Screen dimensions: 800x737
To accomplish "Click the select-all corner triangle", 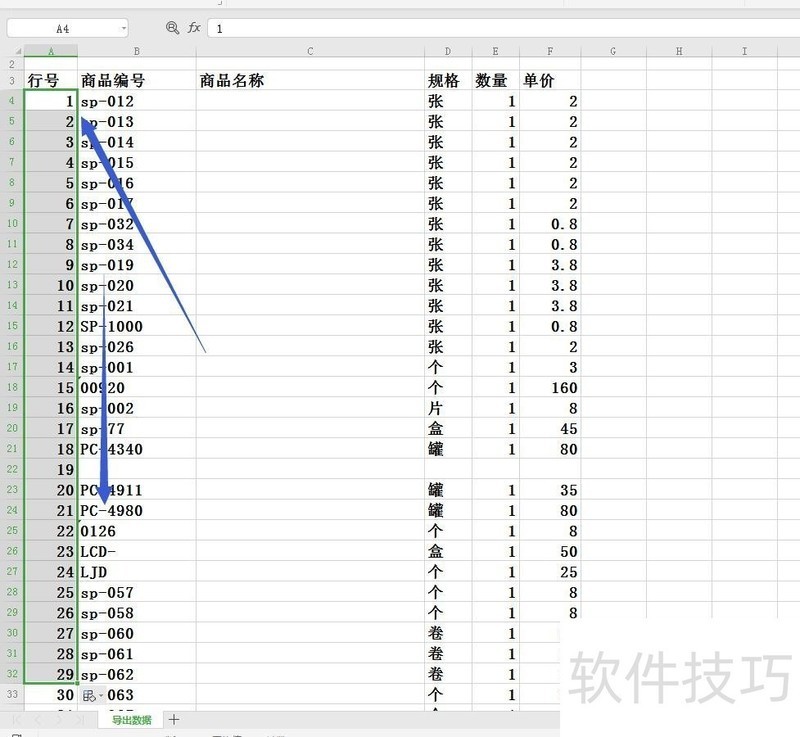I will 17,51.
